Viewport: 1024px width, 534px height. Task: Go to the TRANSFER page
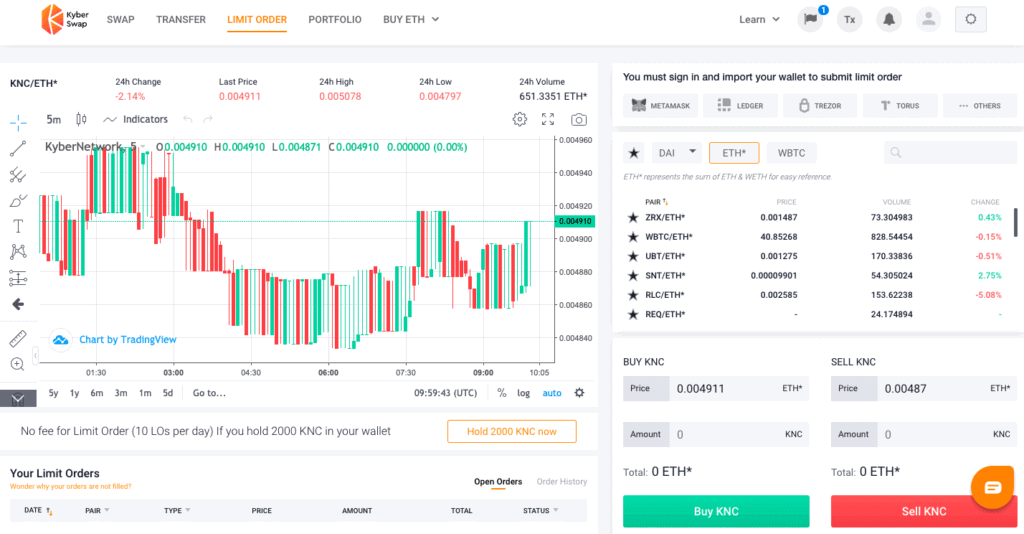click(x=181, y=20)
